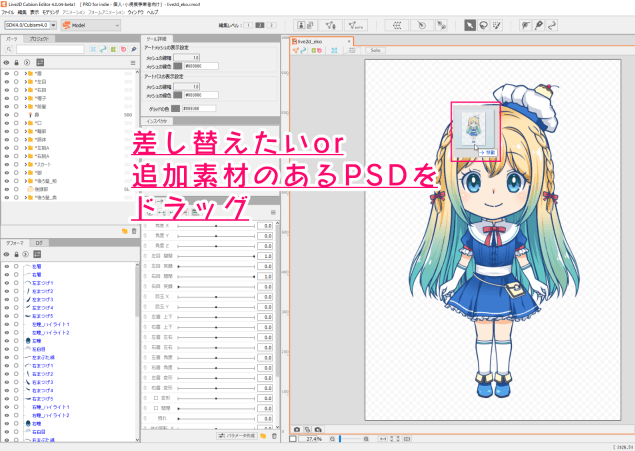Open the 編集 menu
Screen dimensions: 635x451
22,12
